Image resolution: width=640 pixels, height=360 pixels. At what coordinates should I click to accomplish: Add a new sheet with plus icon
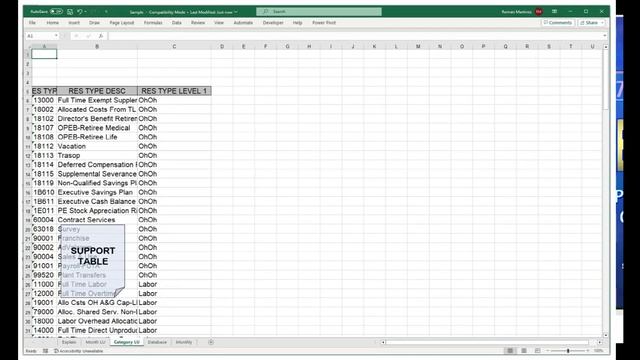211,342
